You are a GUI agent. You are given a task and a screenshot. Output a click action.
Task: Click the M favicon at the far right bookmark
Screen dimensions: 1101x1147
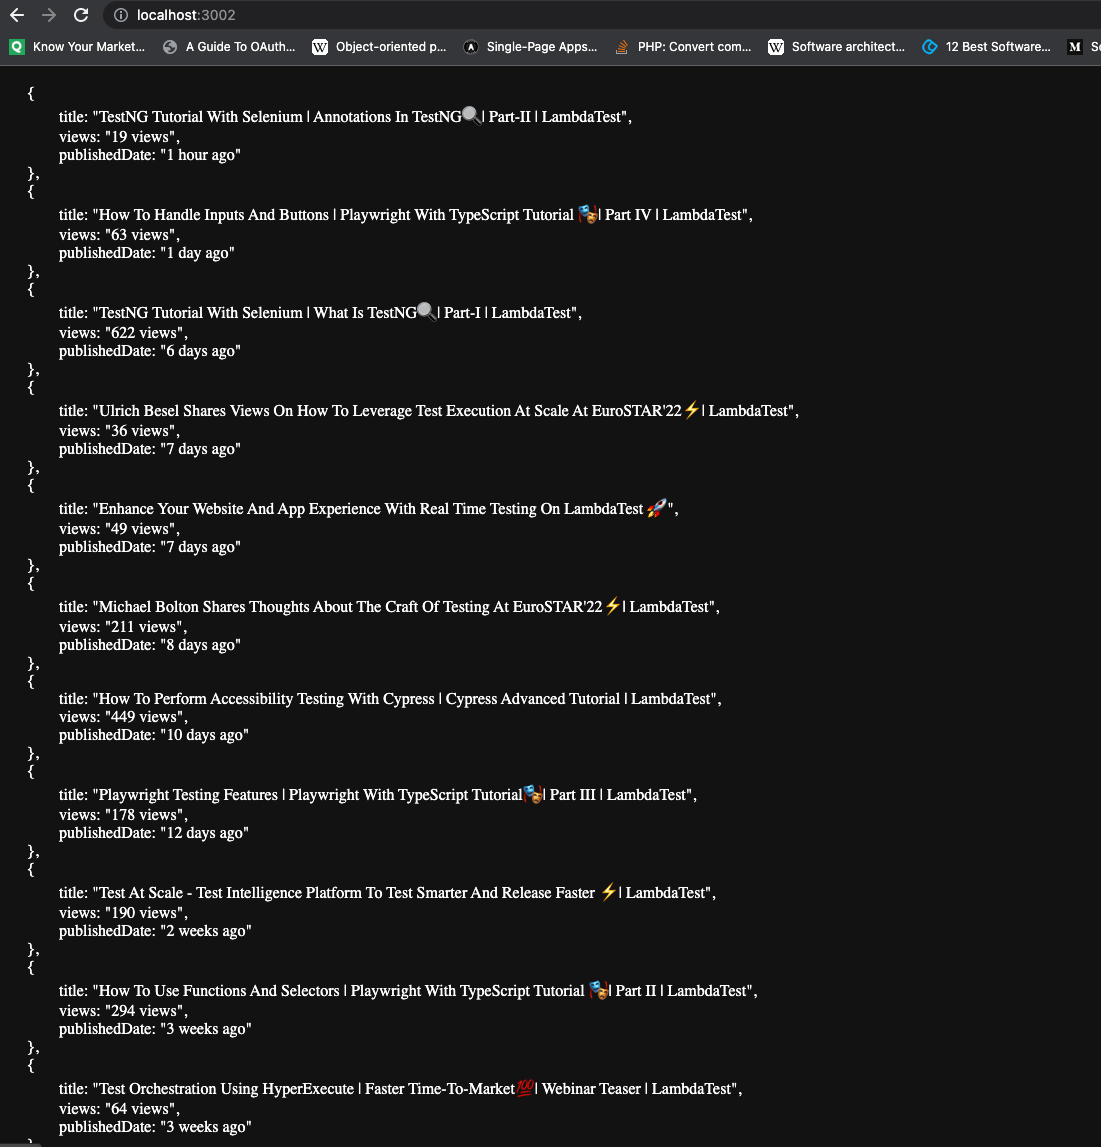click(1074, 46)
